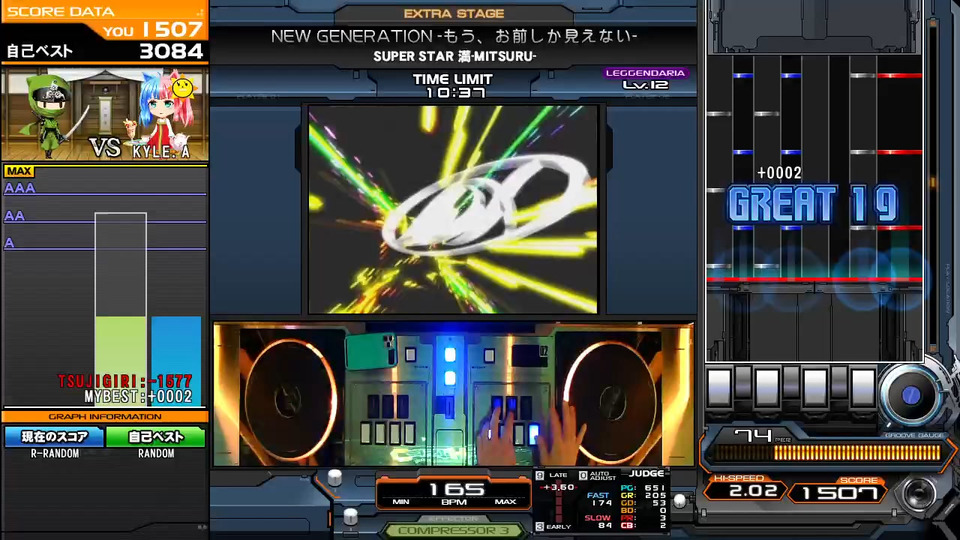This screenshot has width=960, height=540.
Task: Click the EXTRA STAGE header label
Action: 454,13
